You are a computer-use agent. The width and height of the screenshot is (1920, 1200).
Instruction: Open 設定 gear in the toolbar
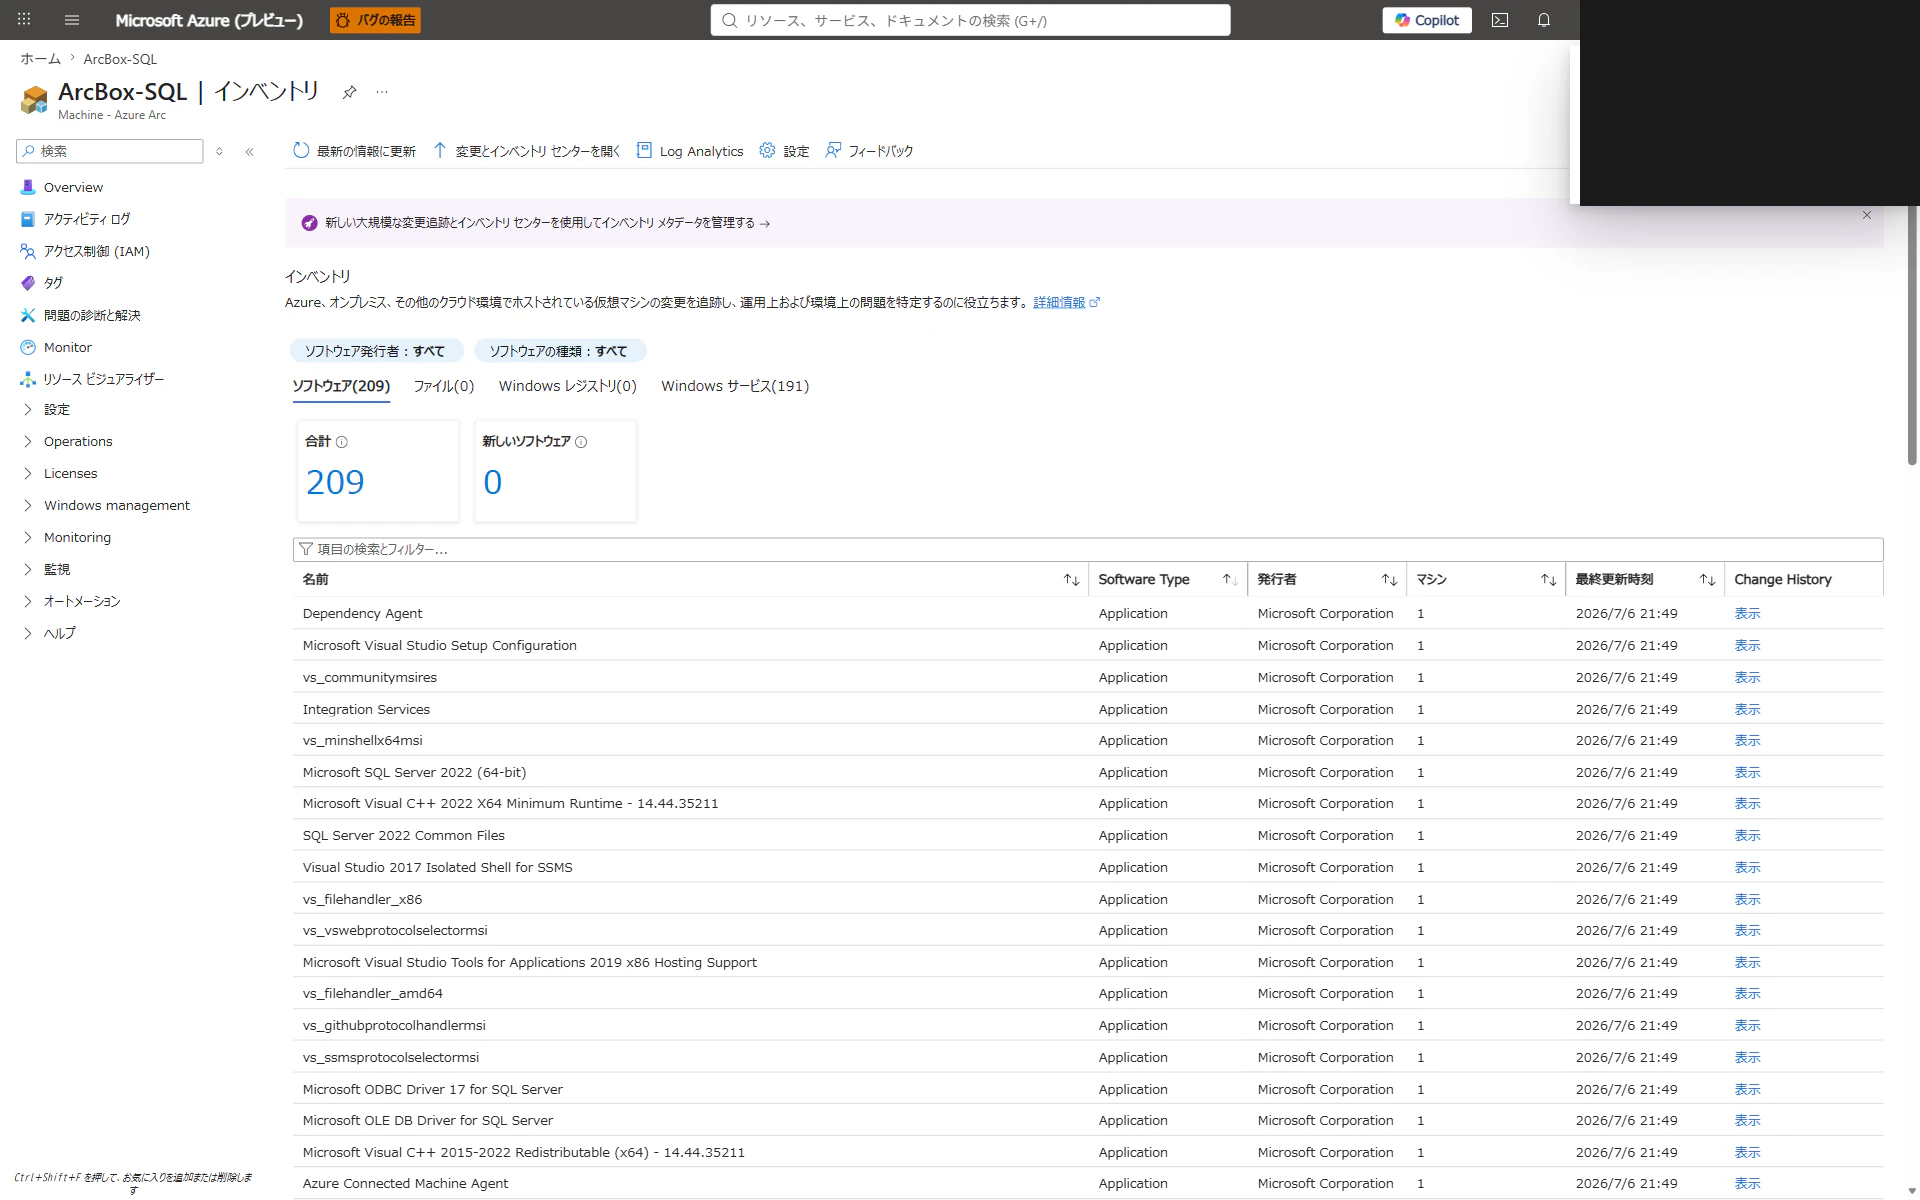point(784,151)
